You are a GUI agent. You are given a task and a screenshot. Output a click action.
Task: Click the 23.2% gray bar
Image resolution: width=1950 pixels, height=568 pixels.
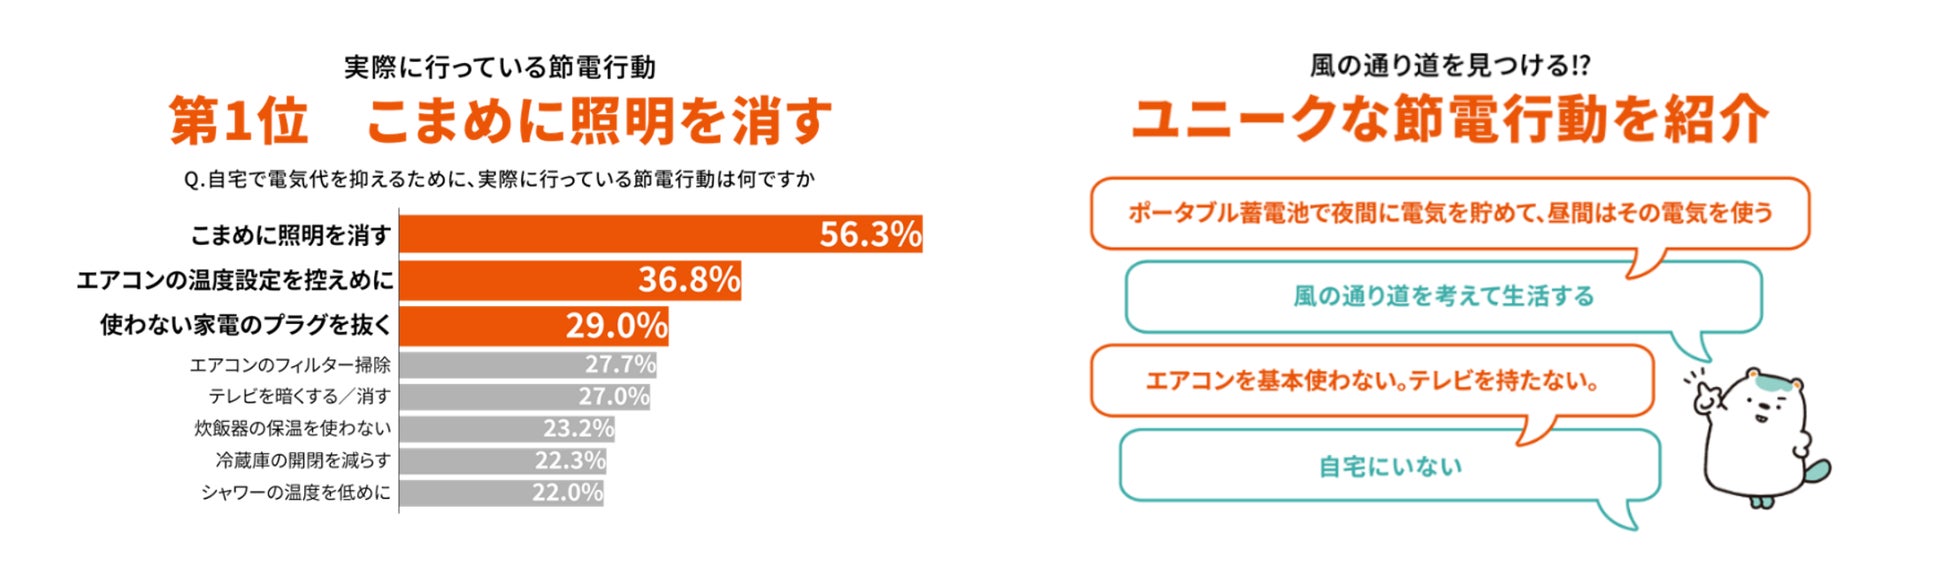pyautogui.click(x=507, y=428)
